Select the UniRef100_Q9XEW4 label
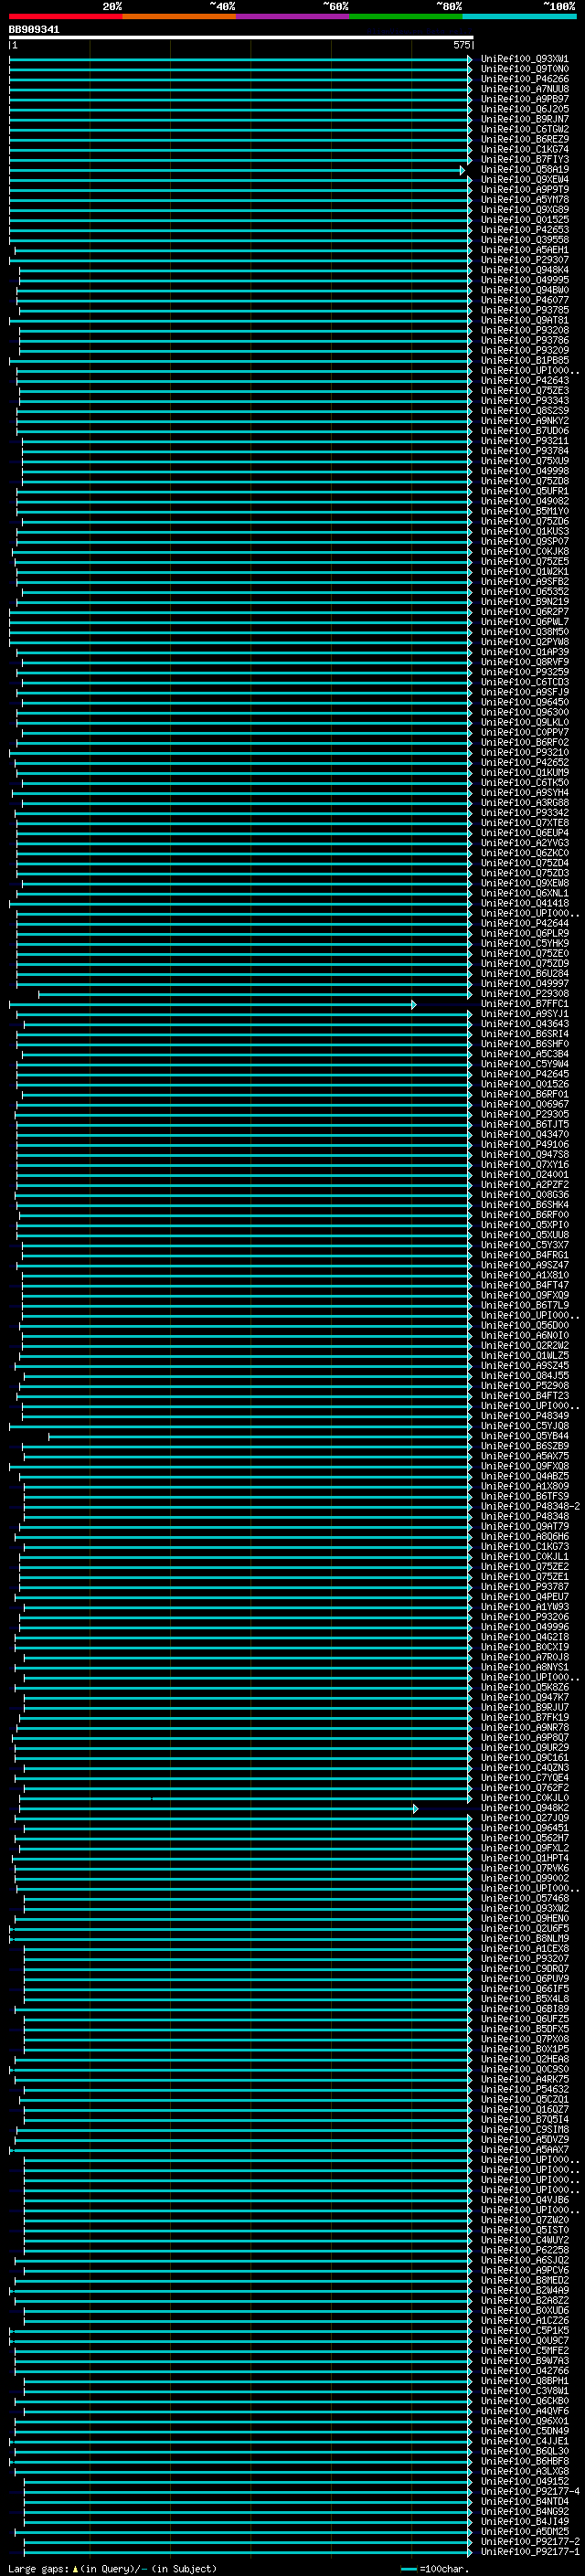Viewport: 585px width, 2576px height. tap(525, 180)
